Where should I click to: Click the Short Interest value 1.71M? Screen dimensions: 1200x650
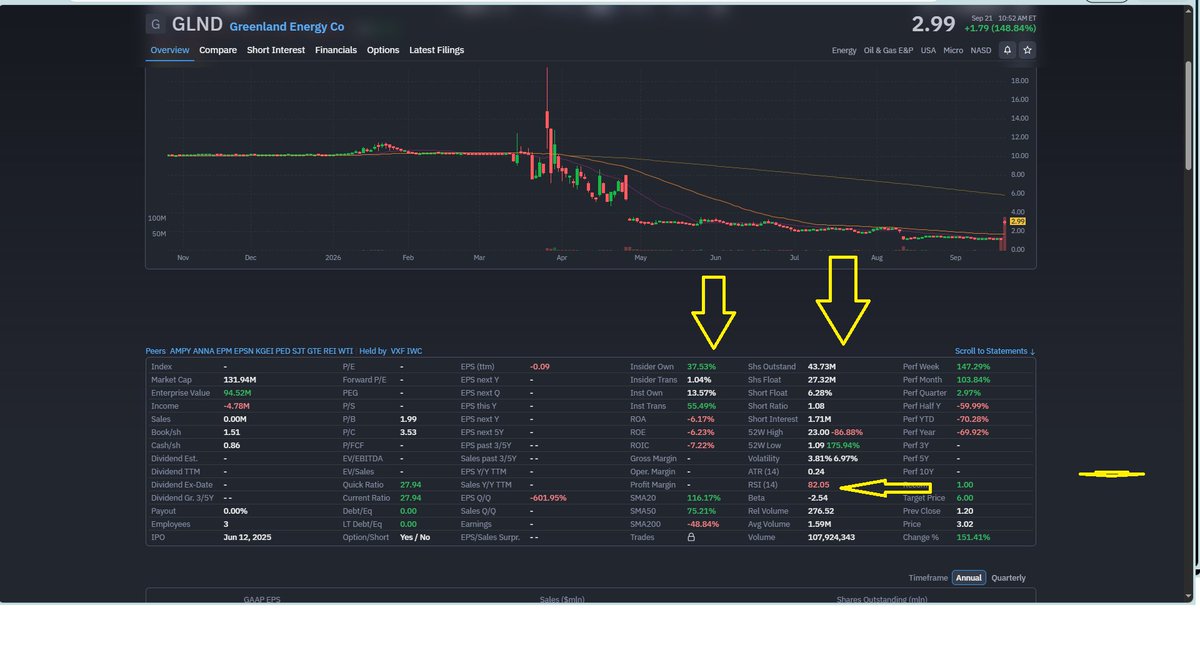(x=819, y=419)
